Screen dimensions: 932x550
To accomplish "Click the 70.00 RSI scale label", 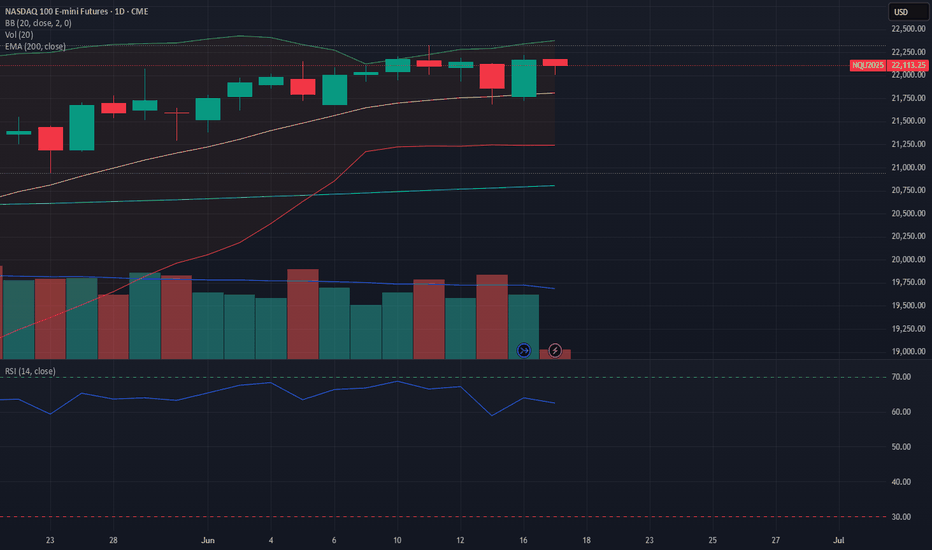I will [901, 377].
